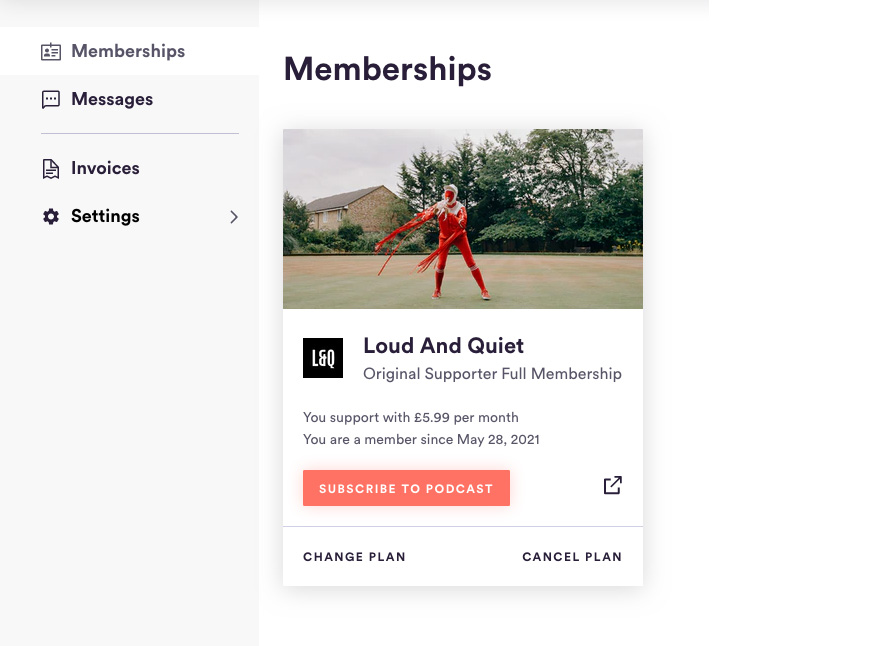This screenshot has height=646, width=876.
Task: Open the Settings sidebar label
Action: point(105,216)
